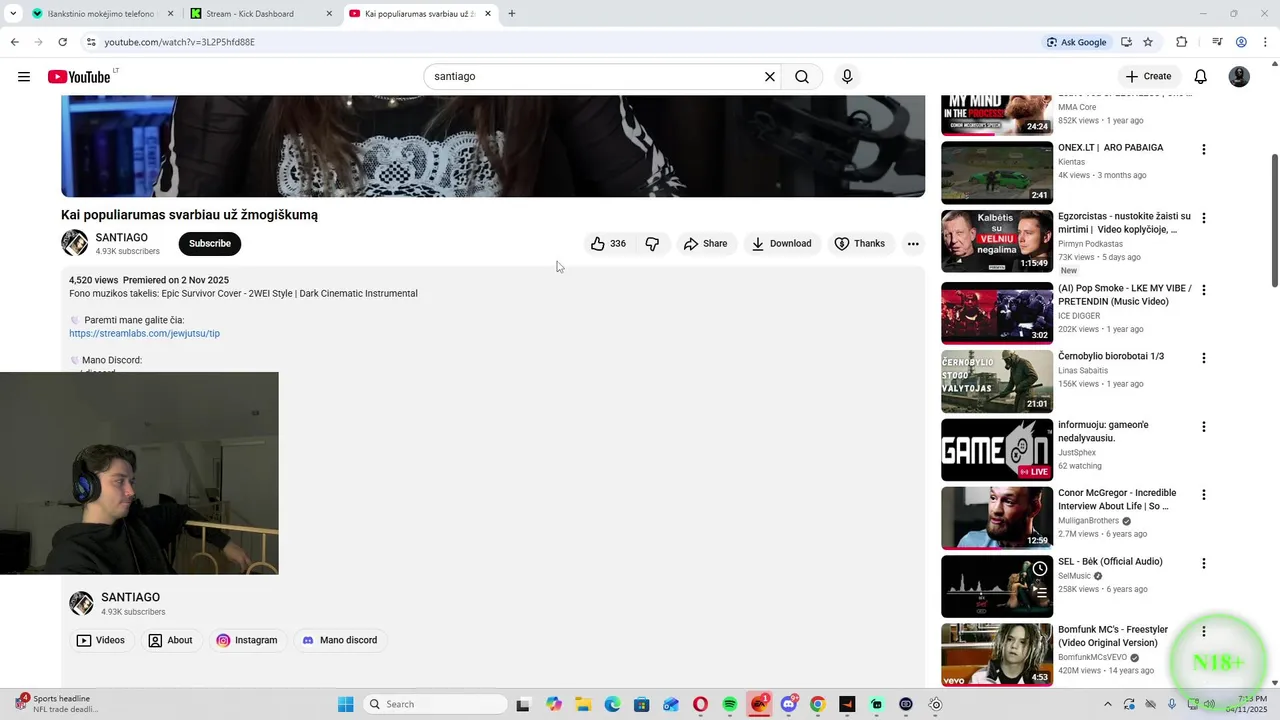The height and width of the screenshot is (720, 1280).
Task: Open options for SEL - Bėk video
Action: pos(1204,564)
